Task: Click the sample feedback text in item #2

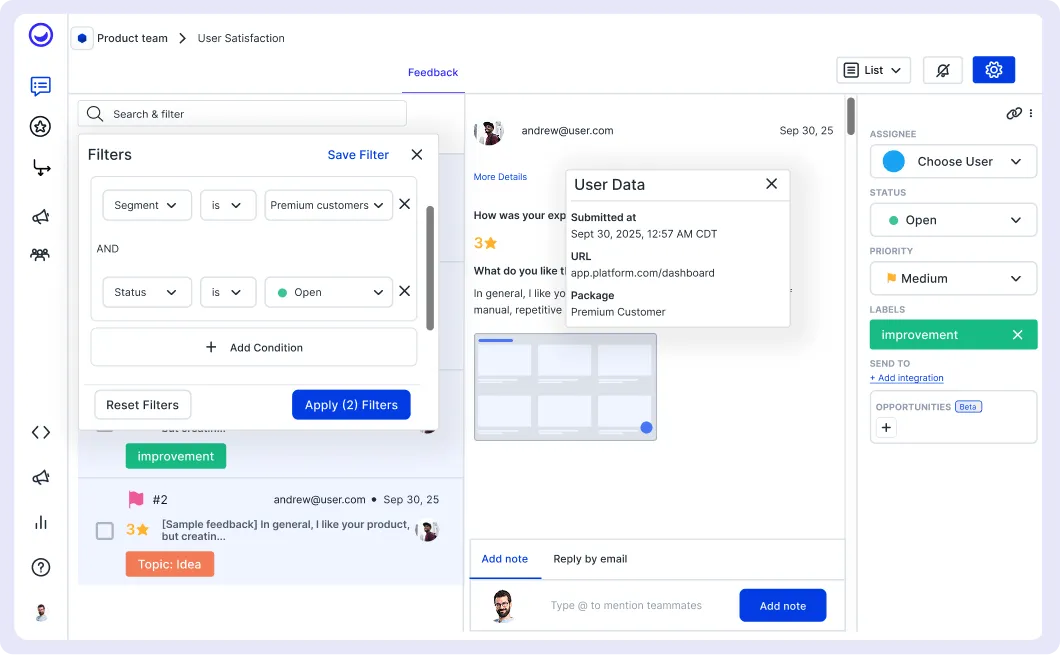Action: click(285, 530)
